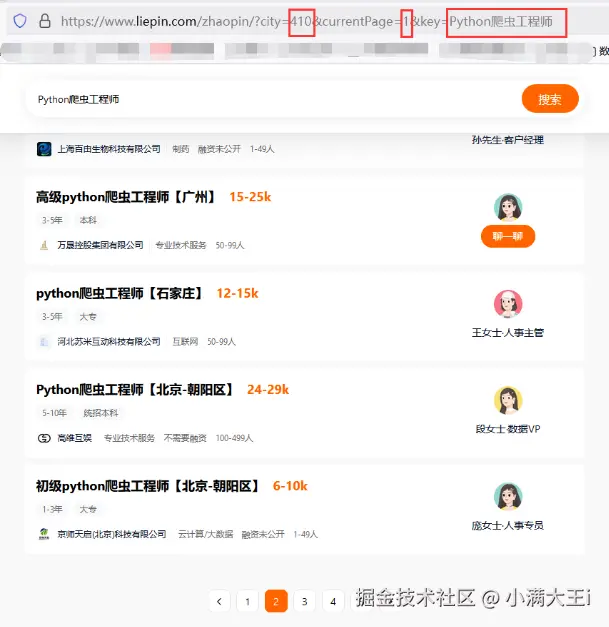Click recruiter name 王女士·人事主管

pyautogui.click(x=508, y=333)
